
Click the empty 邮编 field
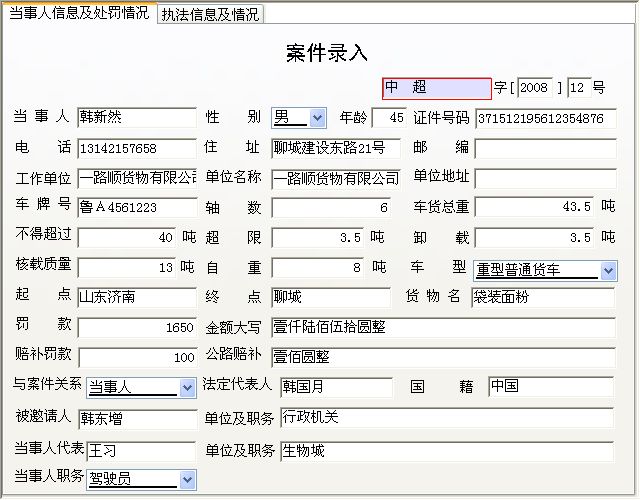tap(545, 148)
